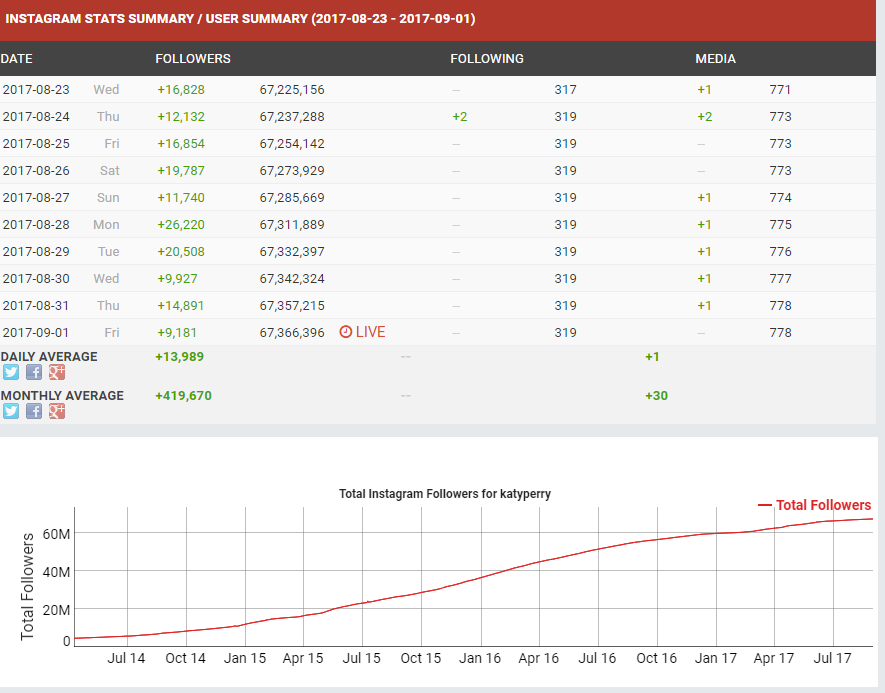Click the 67,225,156 follower total
885x693 pixels.
[291, 90]
